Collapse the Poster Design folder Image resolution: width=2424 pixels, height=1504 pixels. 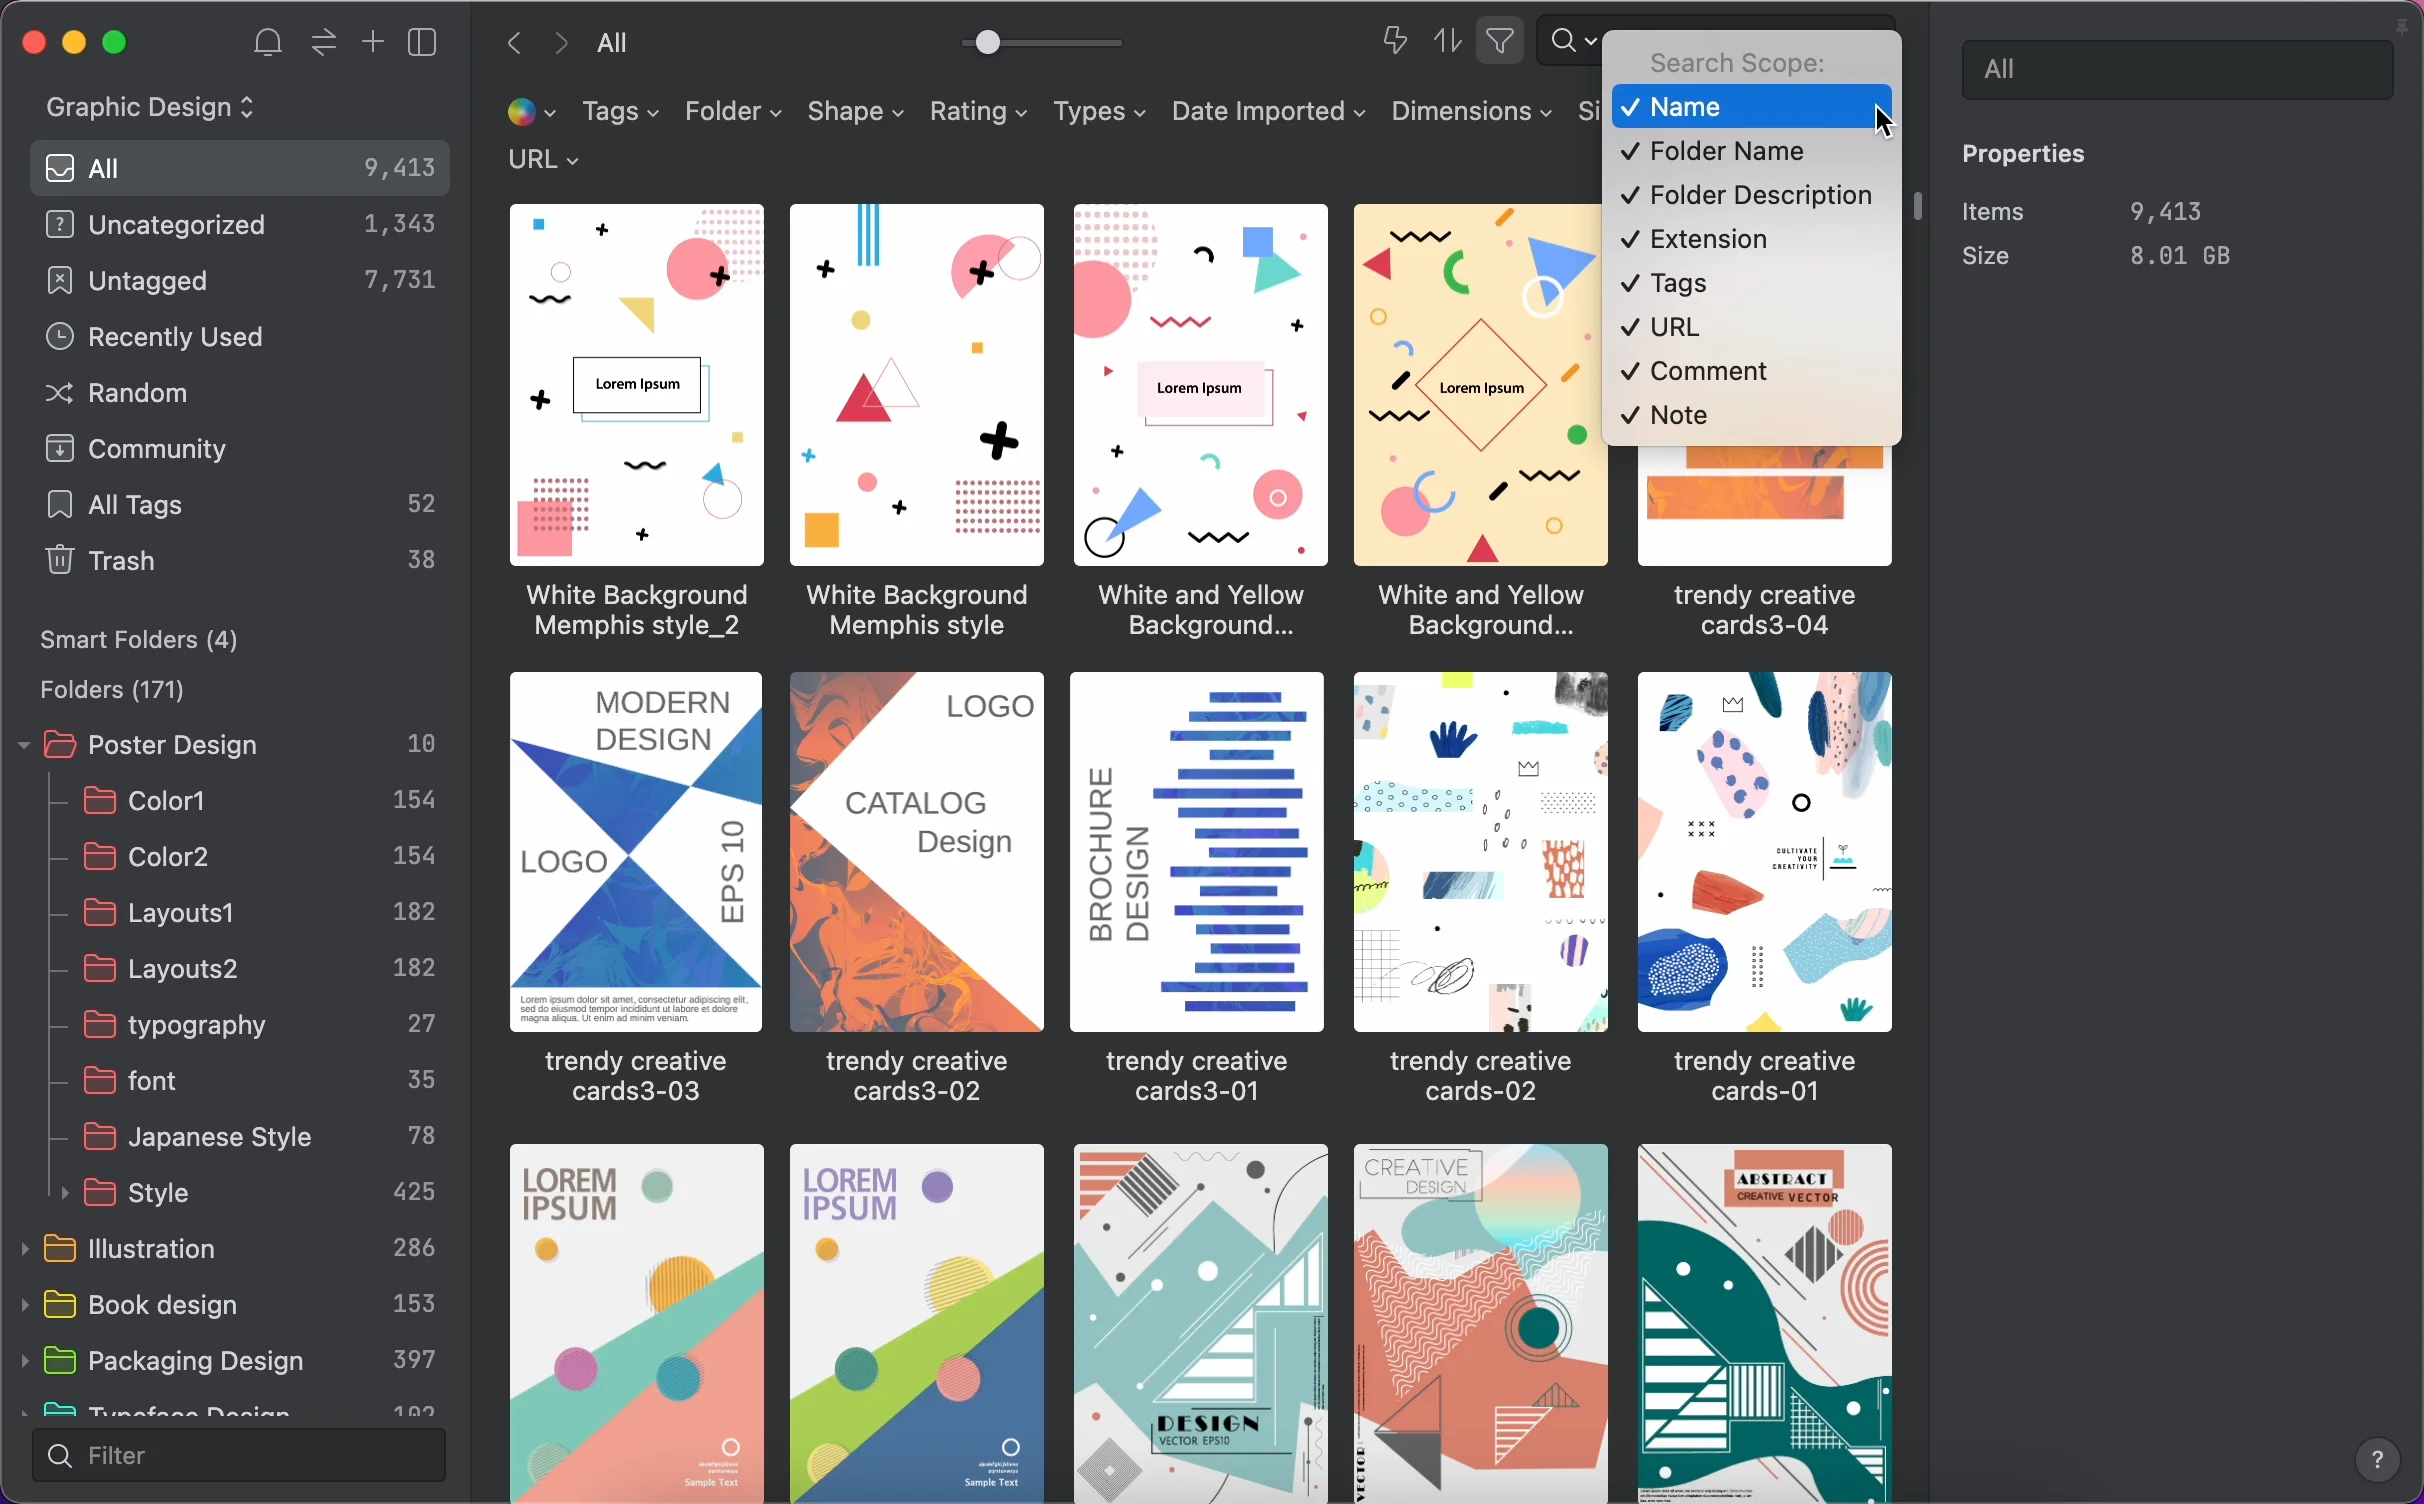23,745
